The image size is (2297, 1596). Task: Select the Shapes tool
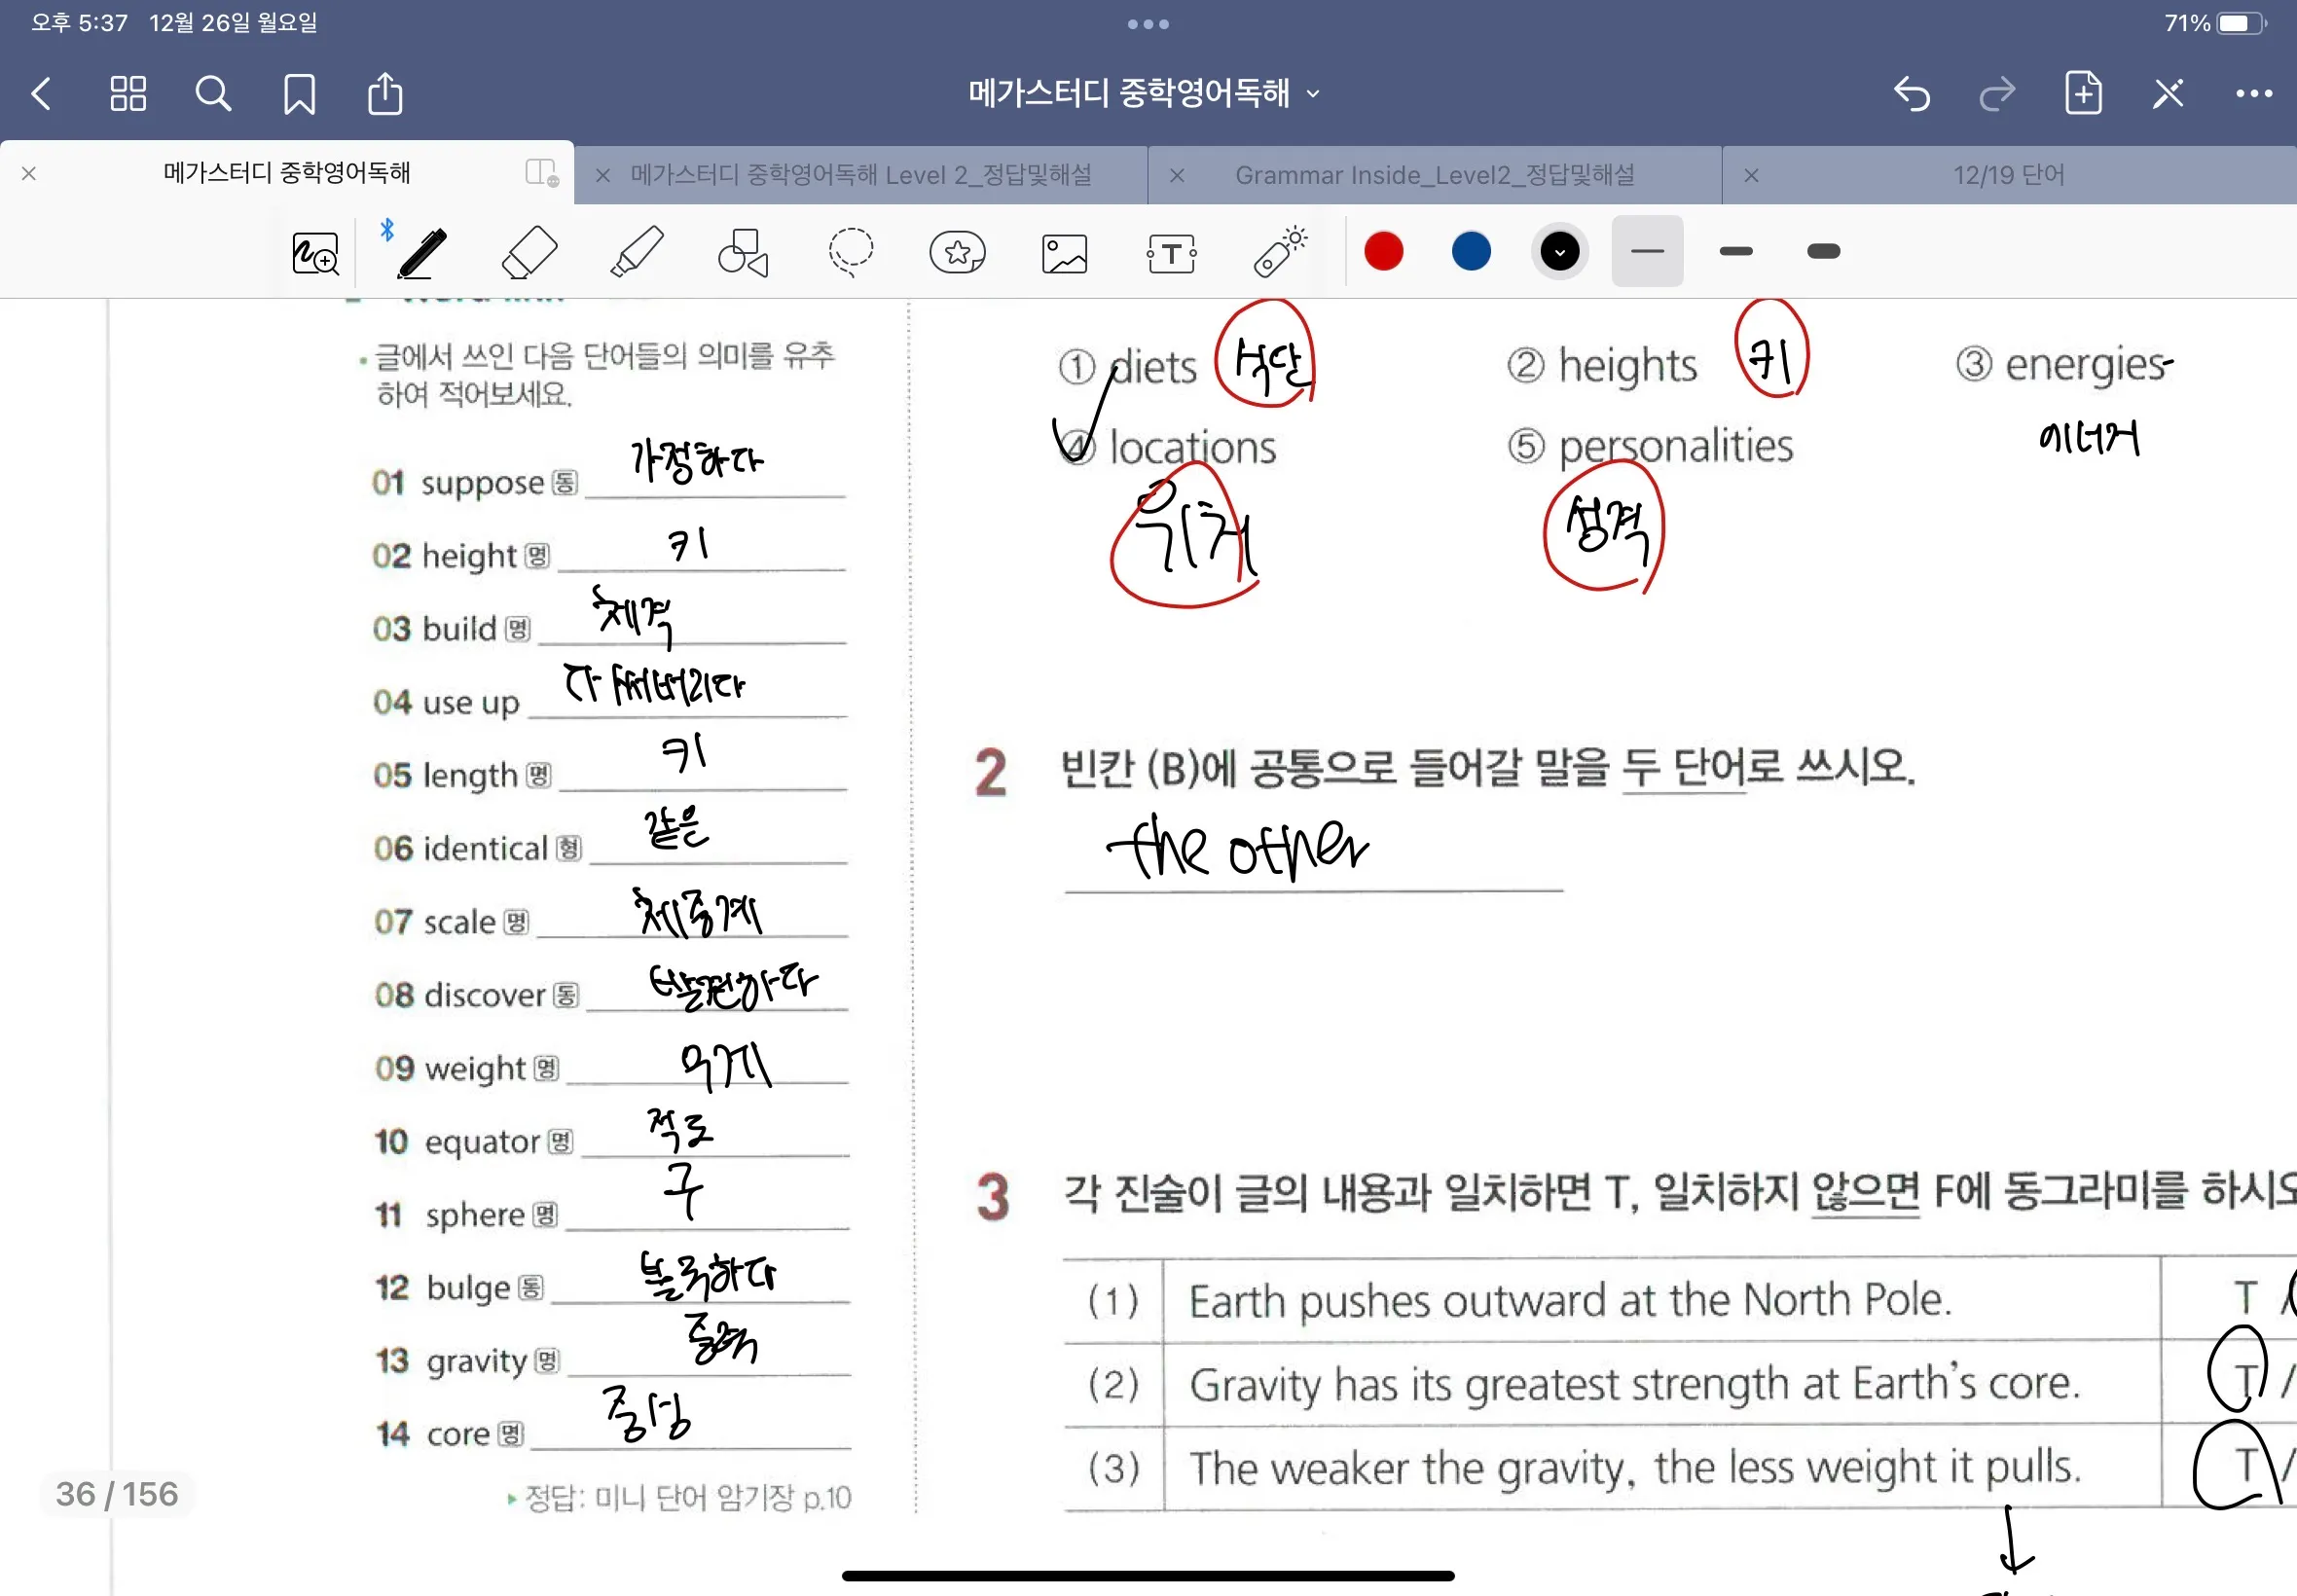(x=743, y=252)
